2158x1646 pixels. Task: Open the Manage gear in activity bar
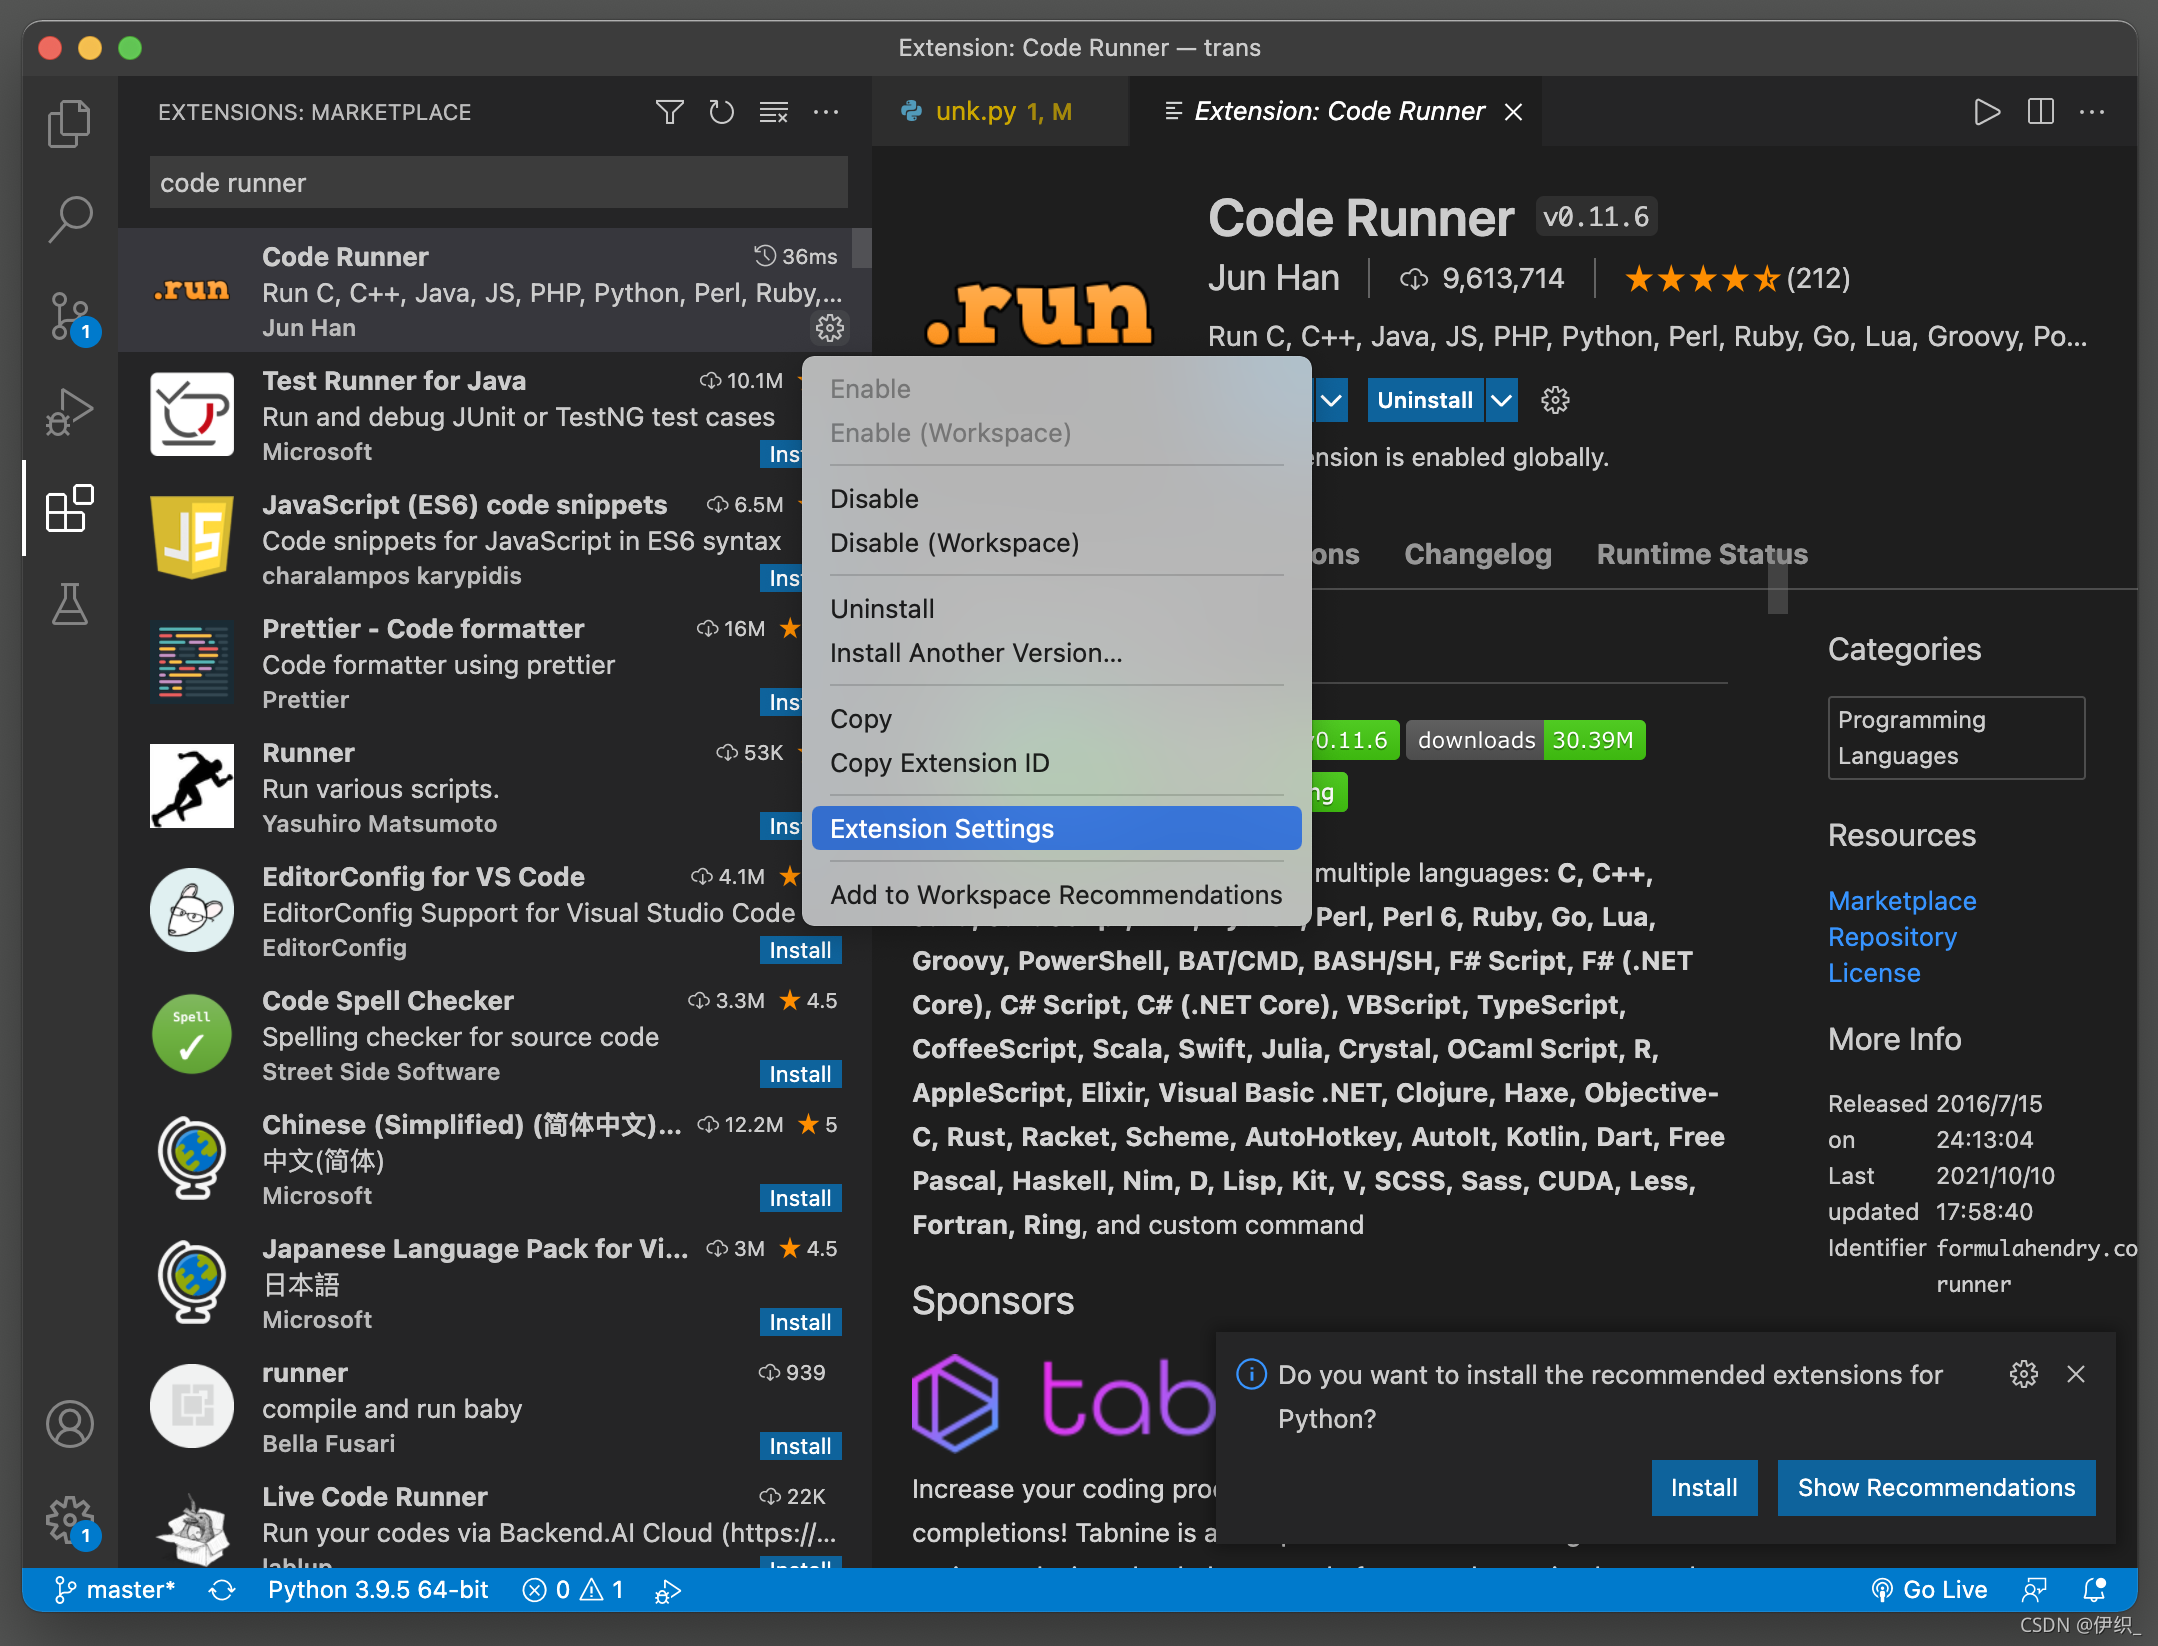(x=69, y=1521)
